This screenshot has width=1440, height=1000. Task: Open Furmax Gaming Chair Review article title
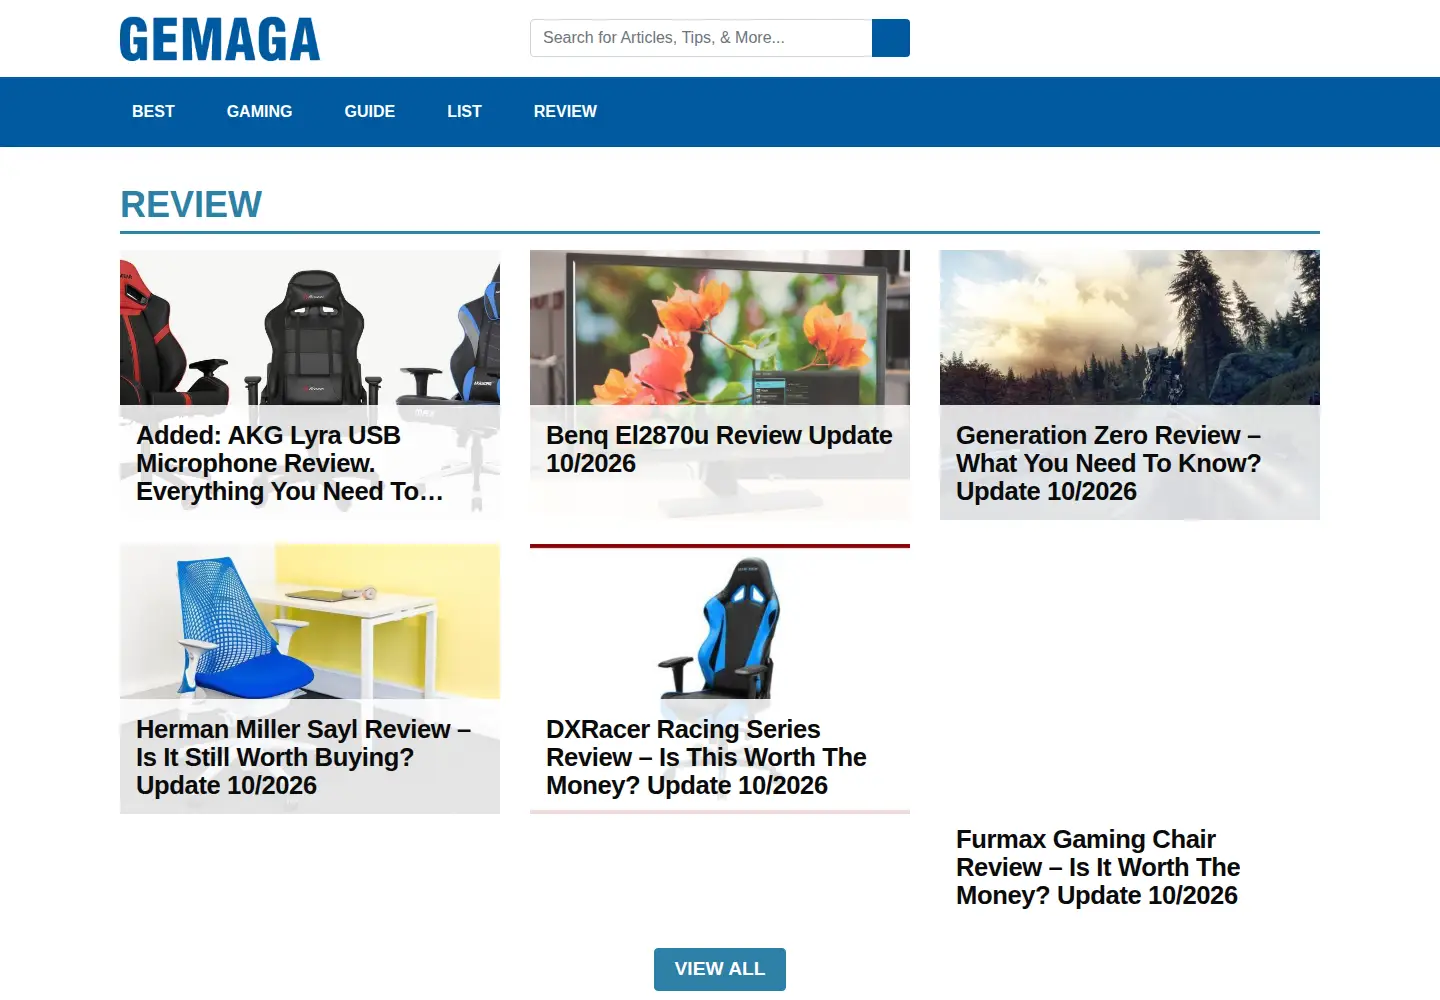[x=1098, y=867]
